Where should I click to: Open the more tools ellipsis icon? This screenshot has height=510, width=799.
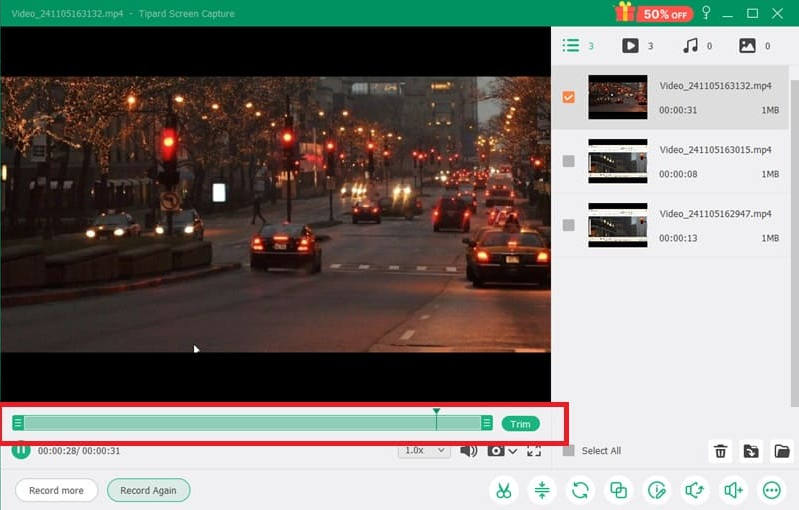click(771, 490)
